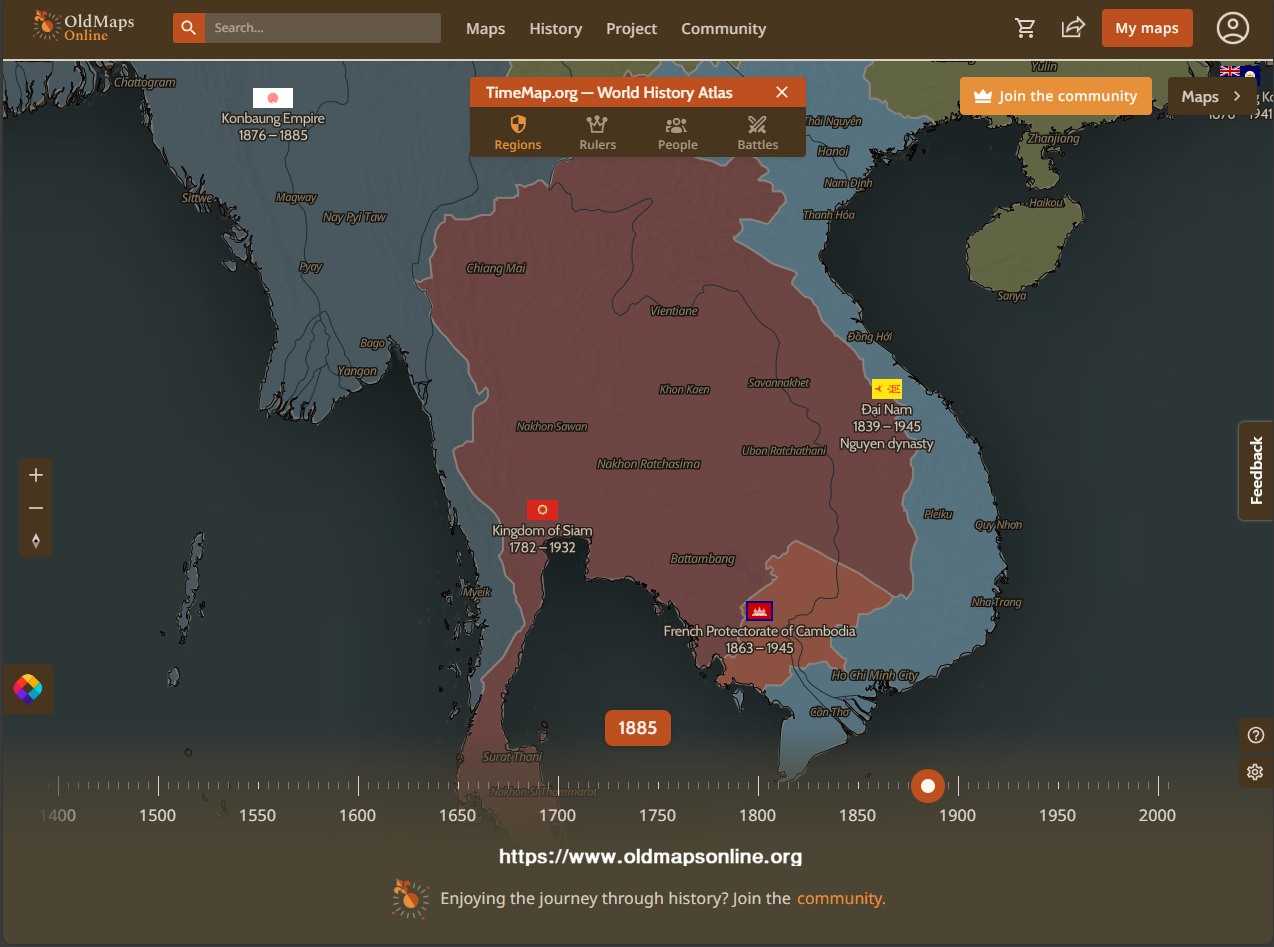Open the Community menu
Screen dimensions: 1274x947
click(723, 28)
